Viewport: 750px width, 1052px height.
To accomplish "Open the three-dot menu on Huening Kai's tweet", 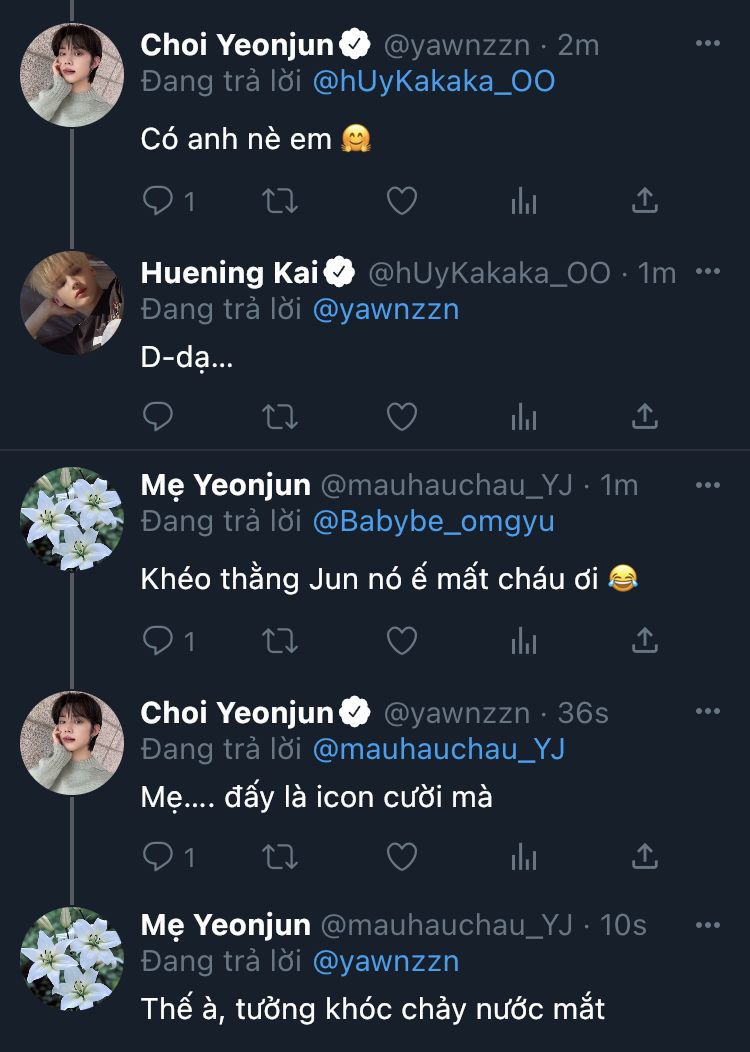I will coord(707,272).
